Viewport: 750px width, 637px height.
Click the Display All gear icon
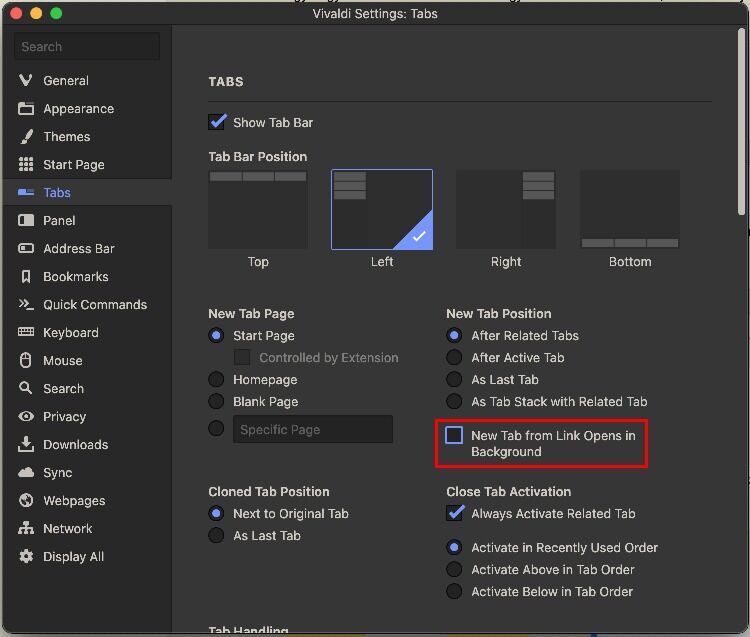(x=26, y=556)
